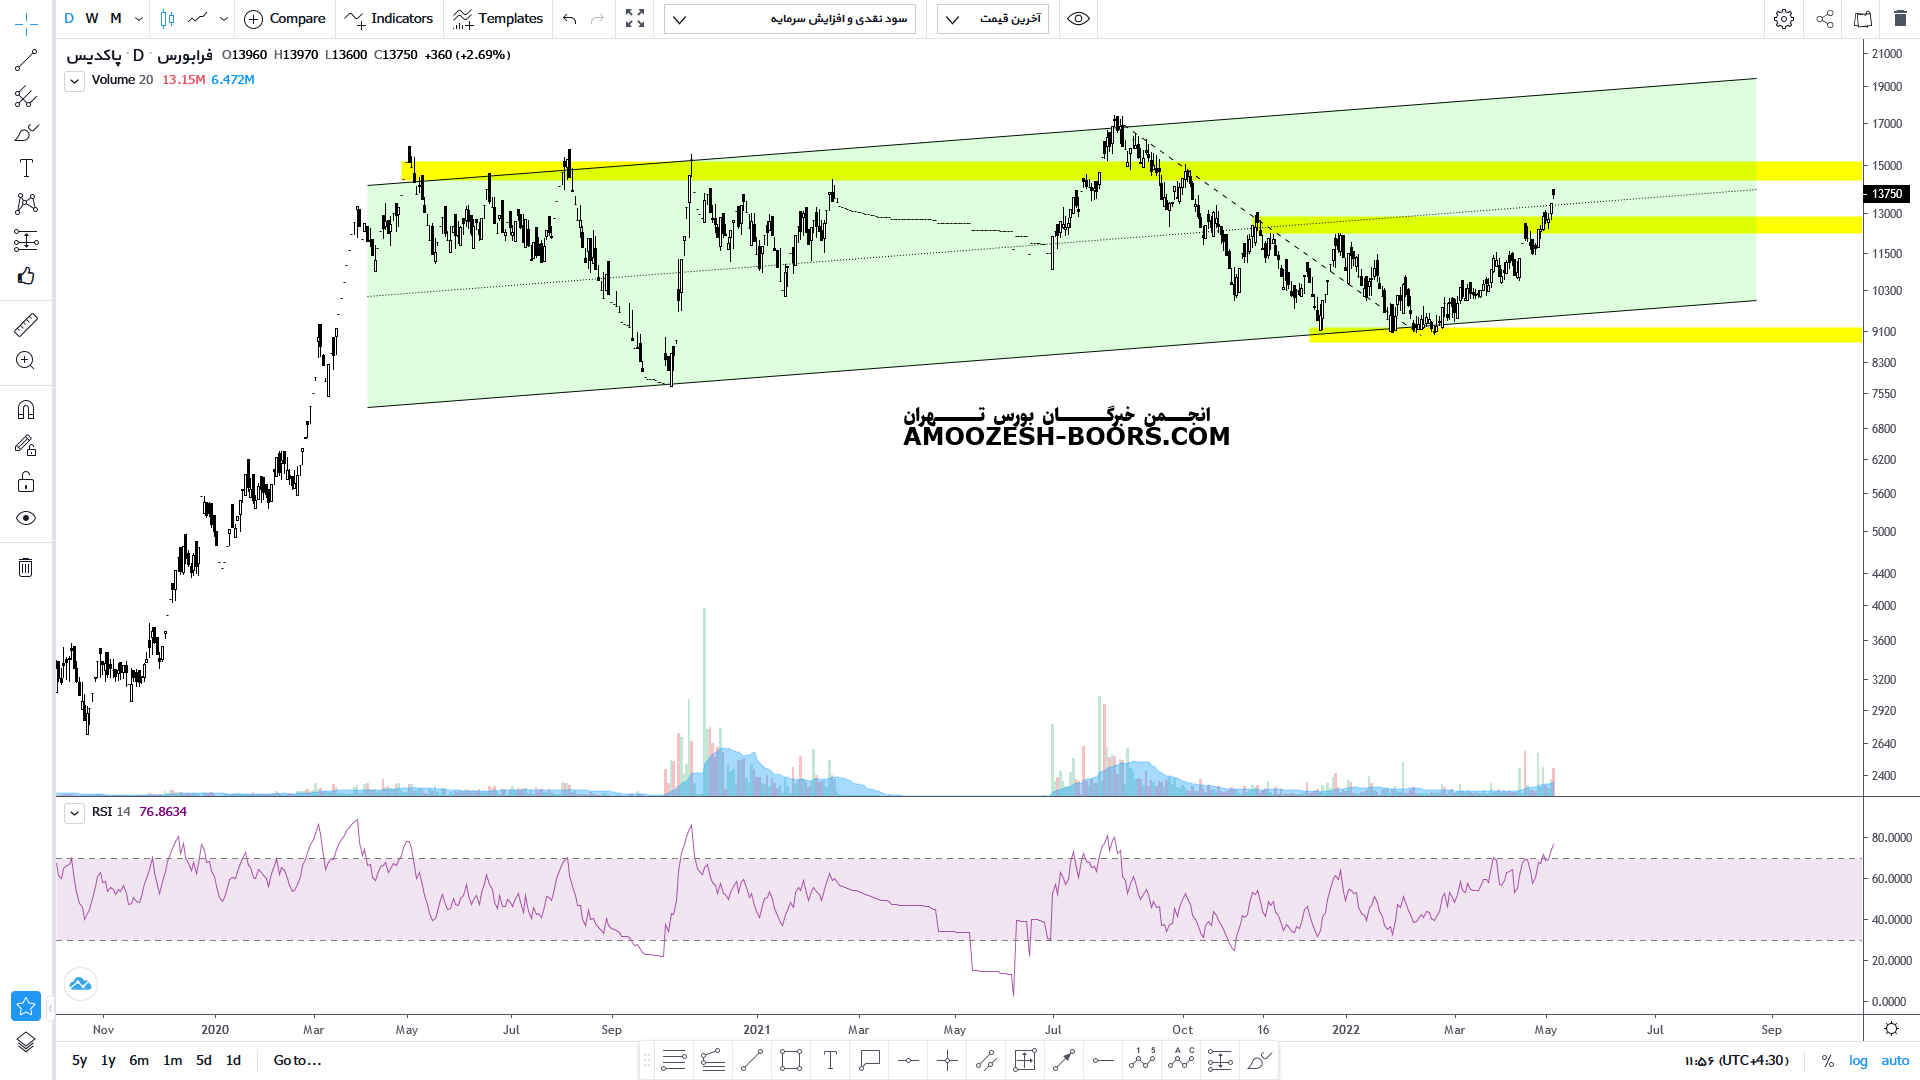Click the zoom in magnifier tool
This screenshot has width=1920, height=1080.
[x=26, y=361]
